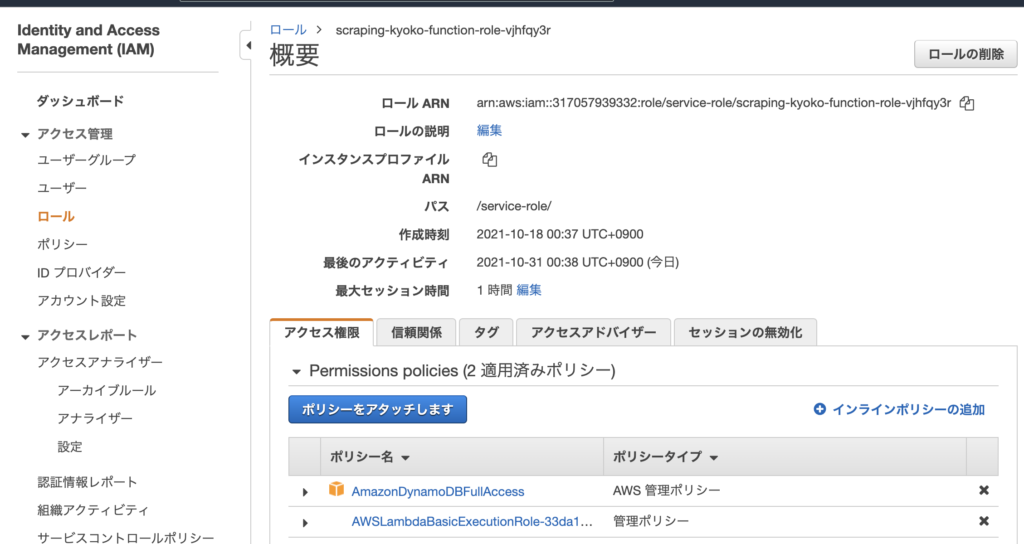Detach the AmazonDynamoDBFullAccess policy with its X
Screen dimensions: 1024x544
984,490
